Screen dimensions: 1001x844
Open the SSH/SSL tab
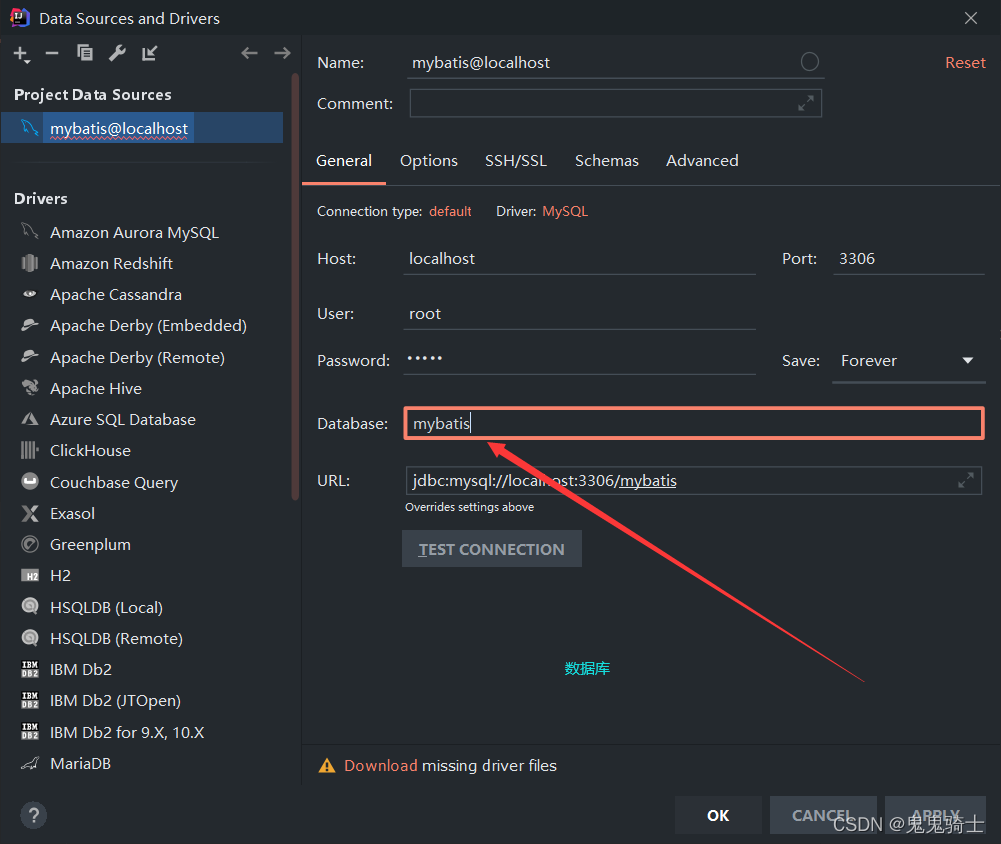click(516, 161)
